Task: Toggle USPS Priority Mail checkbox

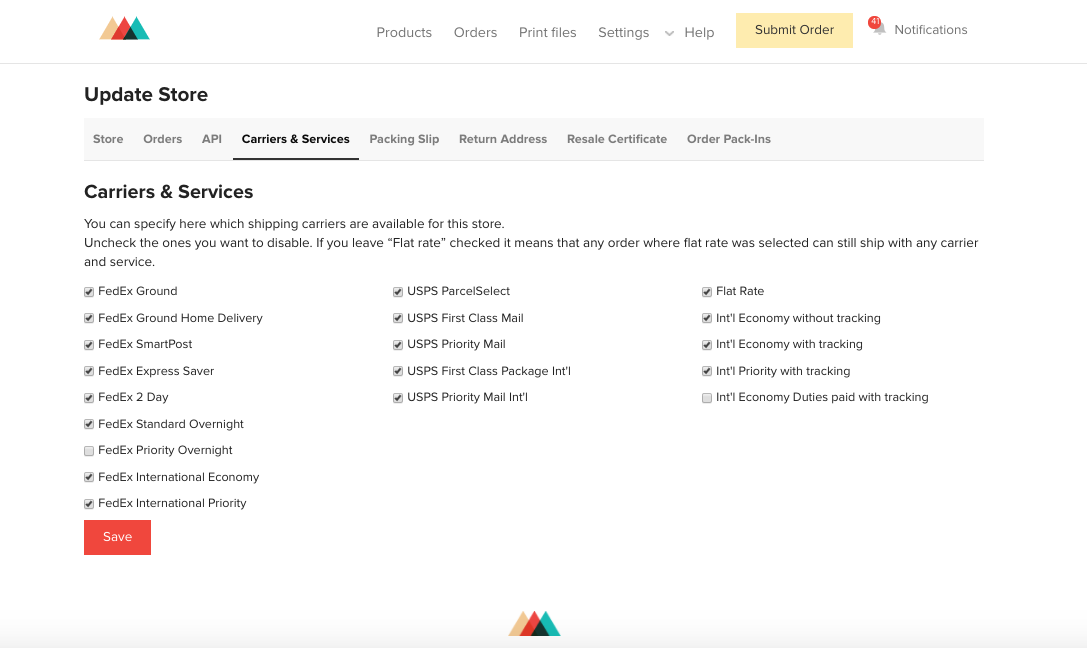Action: pyautogui.click(x=398, y=344)
